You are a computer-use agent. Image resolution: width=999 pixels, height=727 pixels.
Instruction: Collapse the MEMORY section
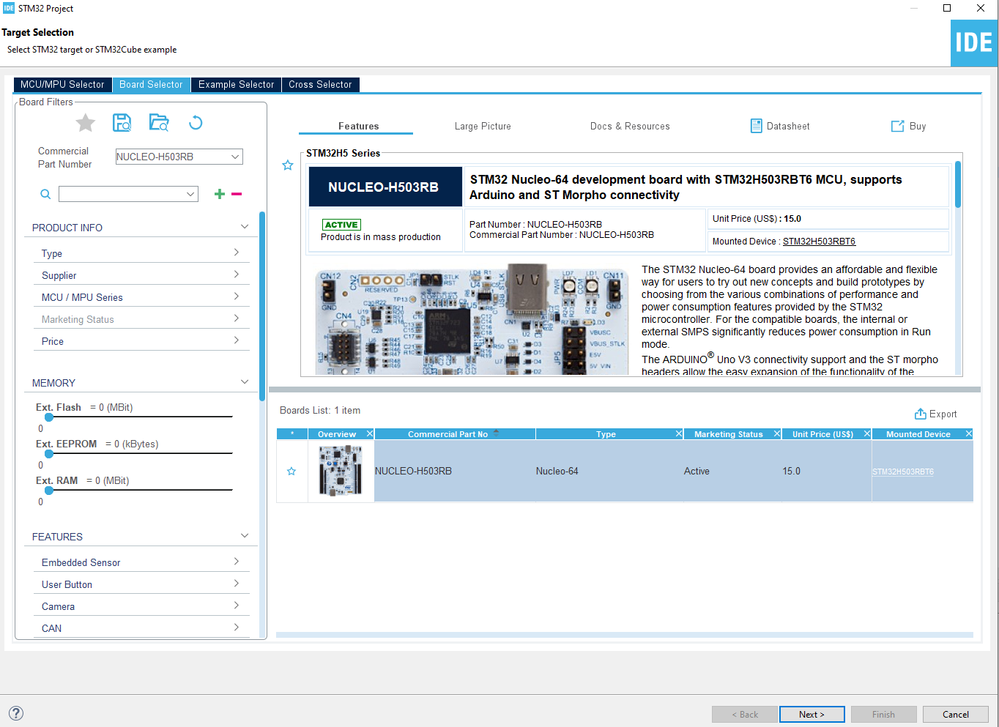(x=244, y=382)
